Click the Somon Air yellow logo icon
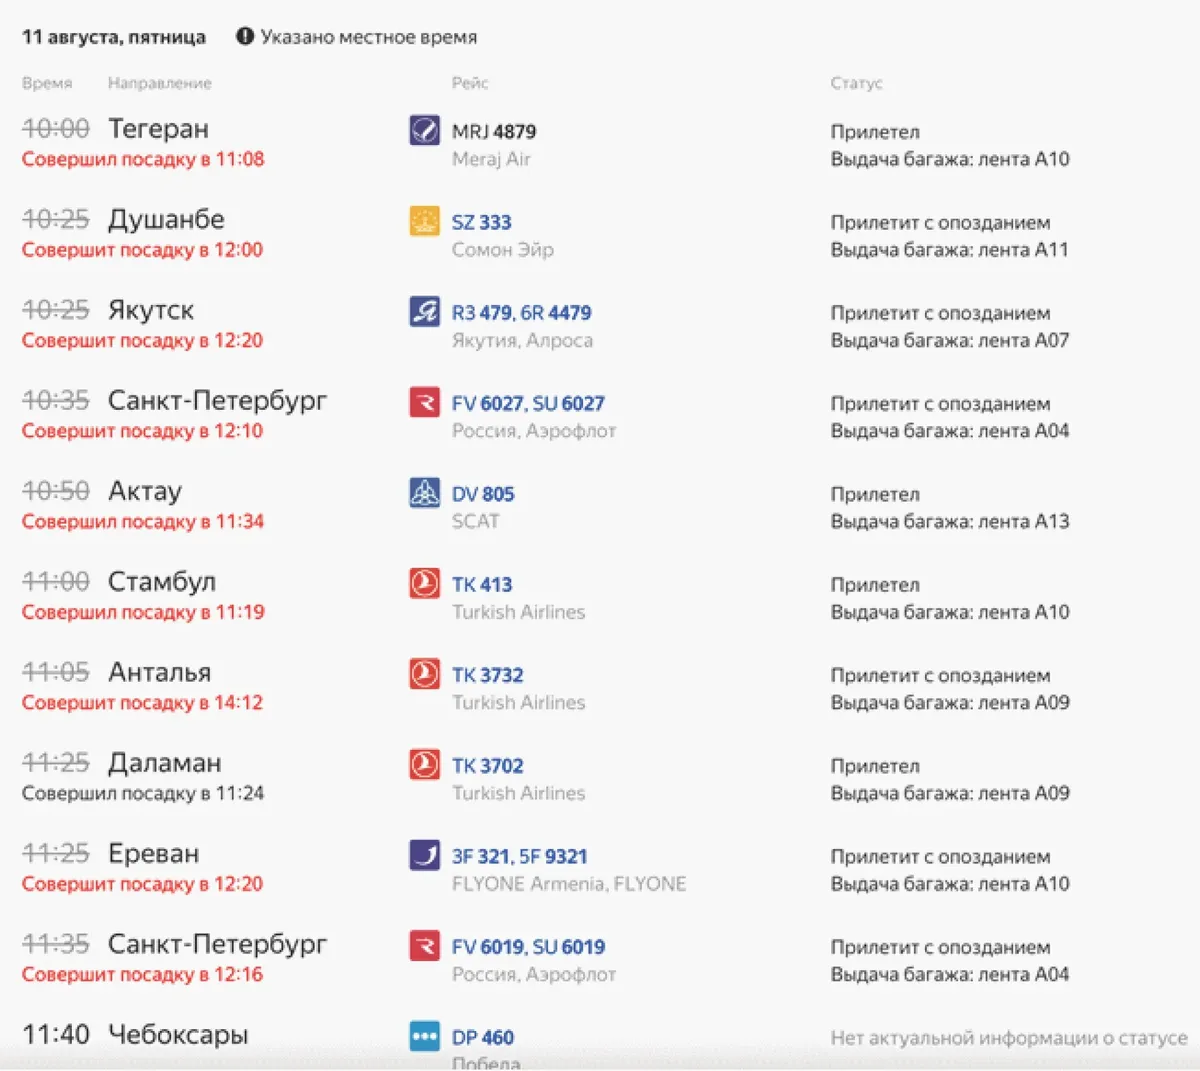The image size is (1200, 1071). [424, 221]
